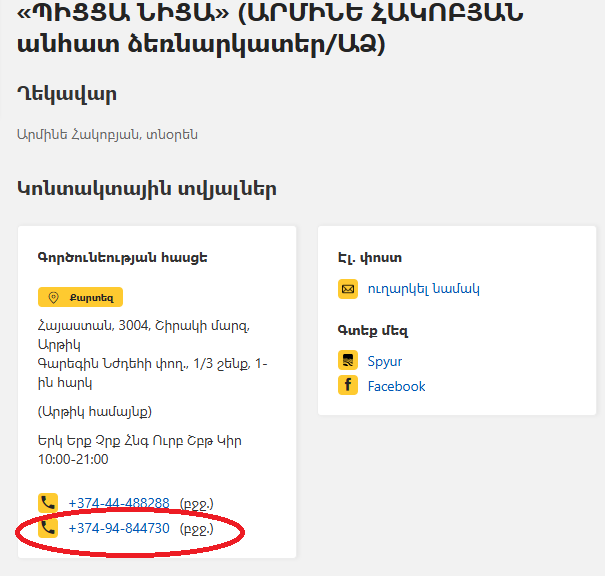Click the Էլ. փոստ label
Image resolution: width=605 pixels, height=576 pixels.
coord(370,257)
